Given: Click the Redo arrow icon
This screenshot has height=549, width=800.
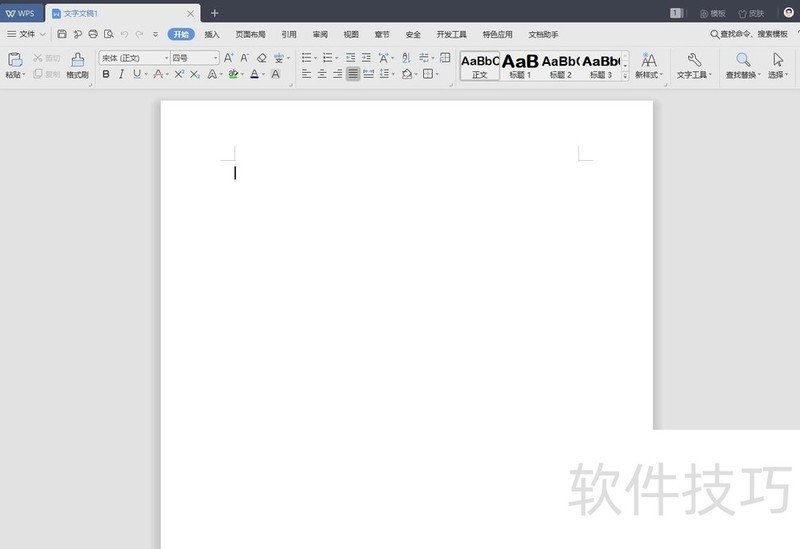Looking at the screenshot, I should click(139, 34).
